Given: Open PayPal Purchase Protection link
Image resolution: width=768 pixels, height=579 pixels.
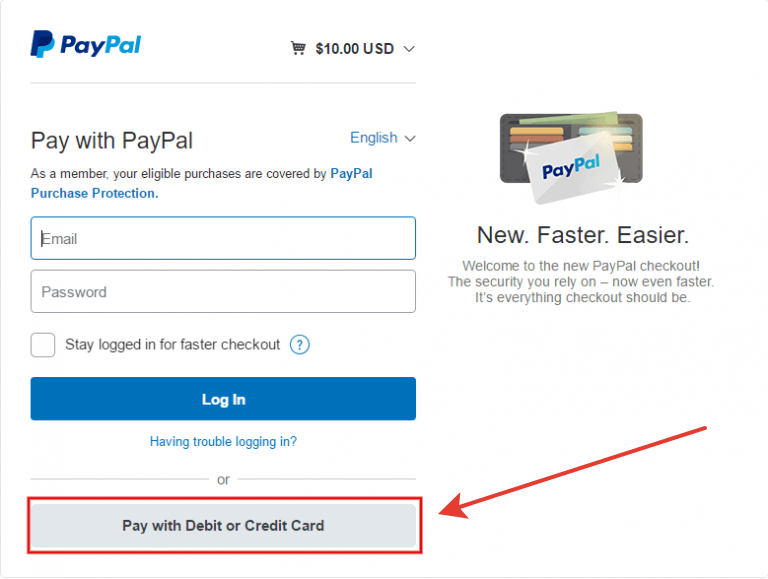Looking at the screenshot, I should [x=201, y=183].
